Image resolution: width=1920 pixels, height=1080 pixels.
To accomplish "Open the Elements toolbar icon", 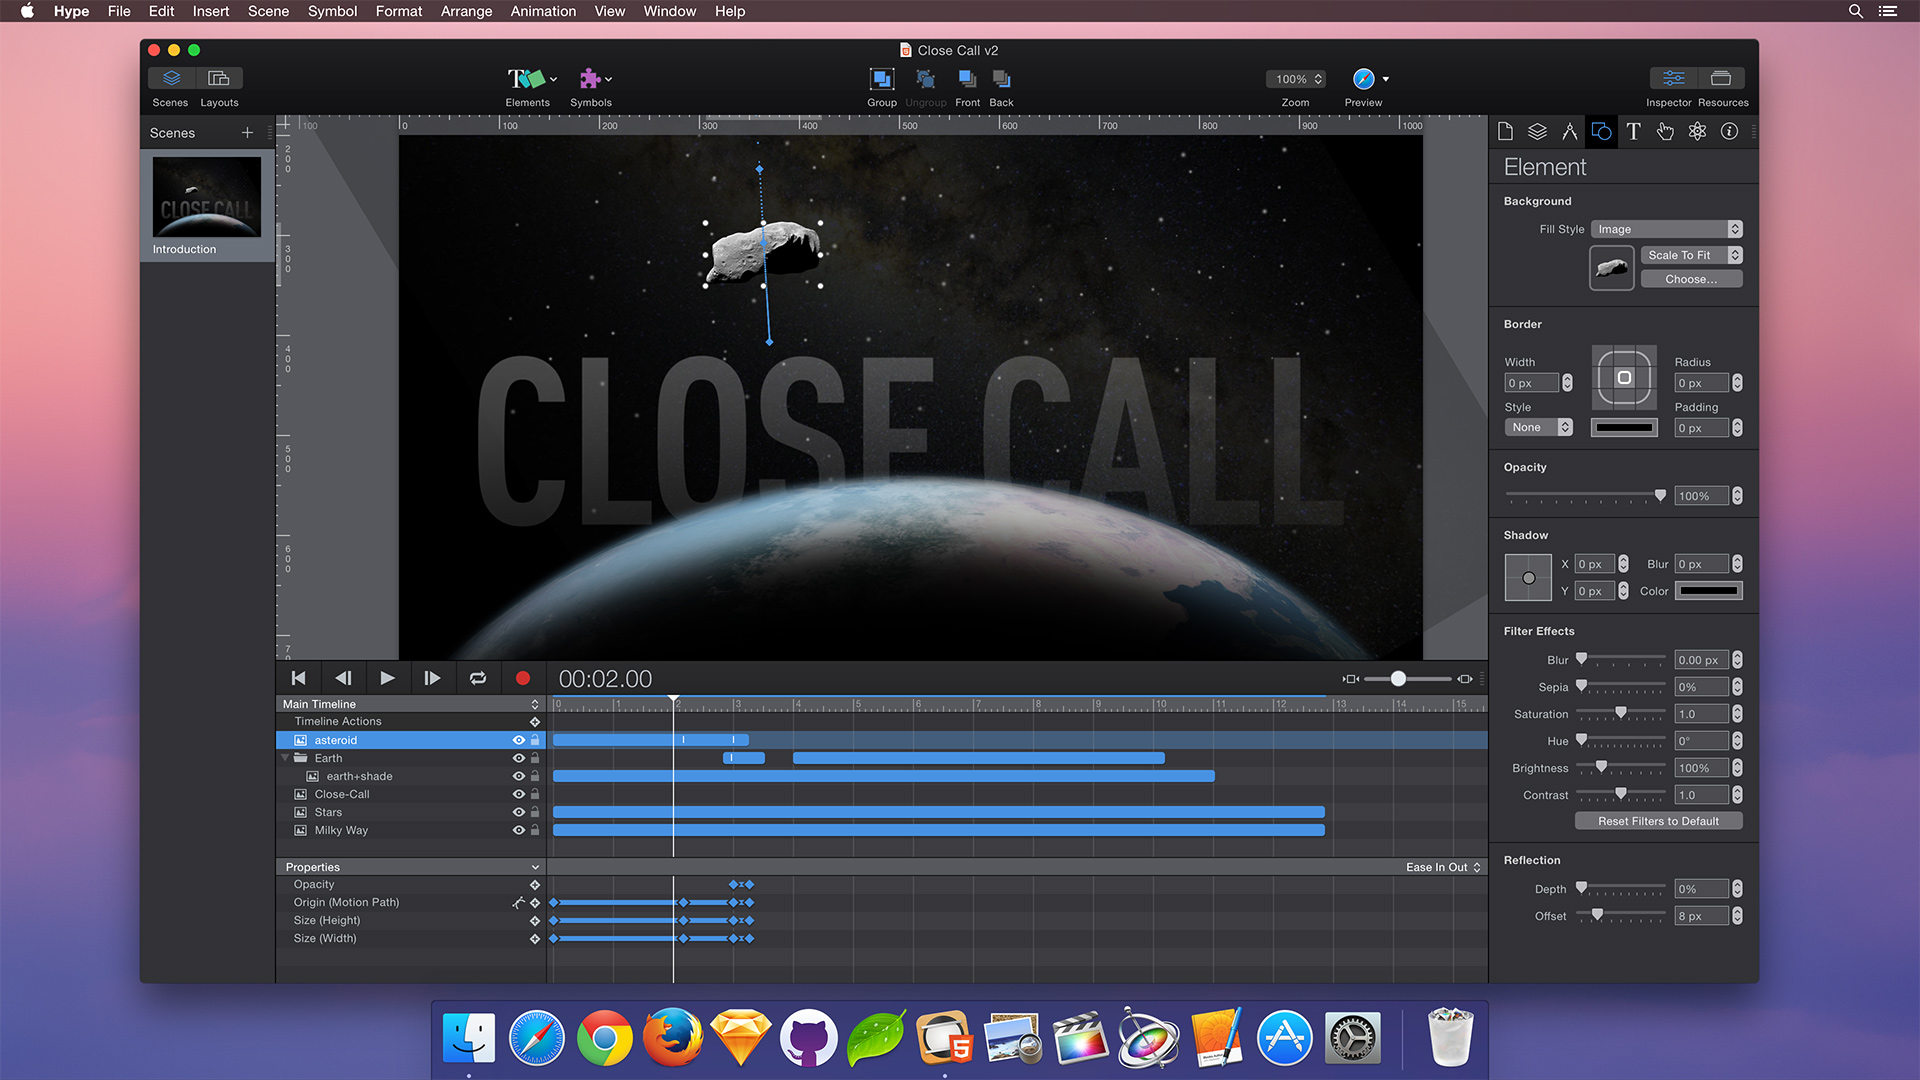I will [x=526, y=79].
